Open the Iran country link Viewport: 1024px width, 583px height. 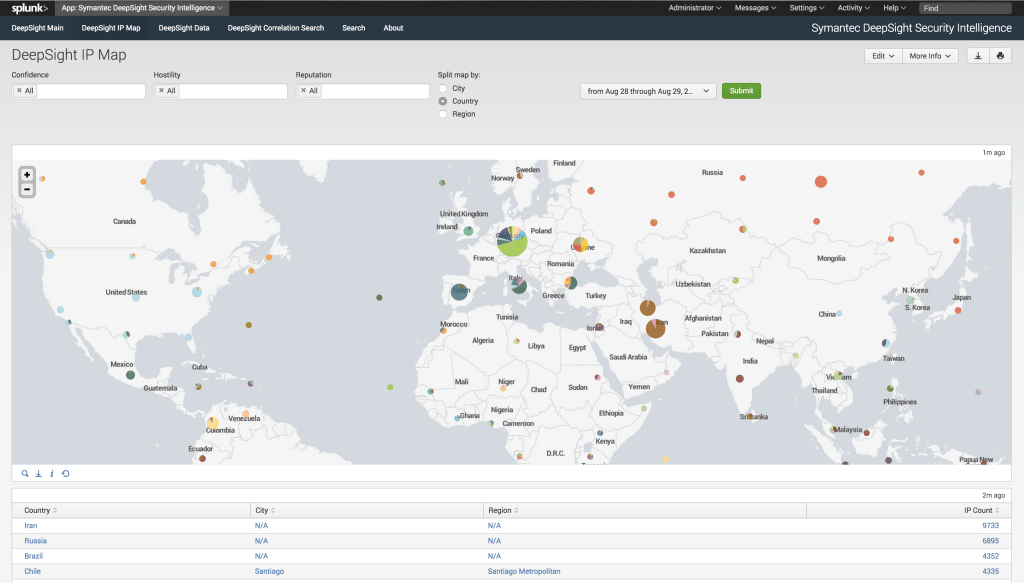[31, 526]
